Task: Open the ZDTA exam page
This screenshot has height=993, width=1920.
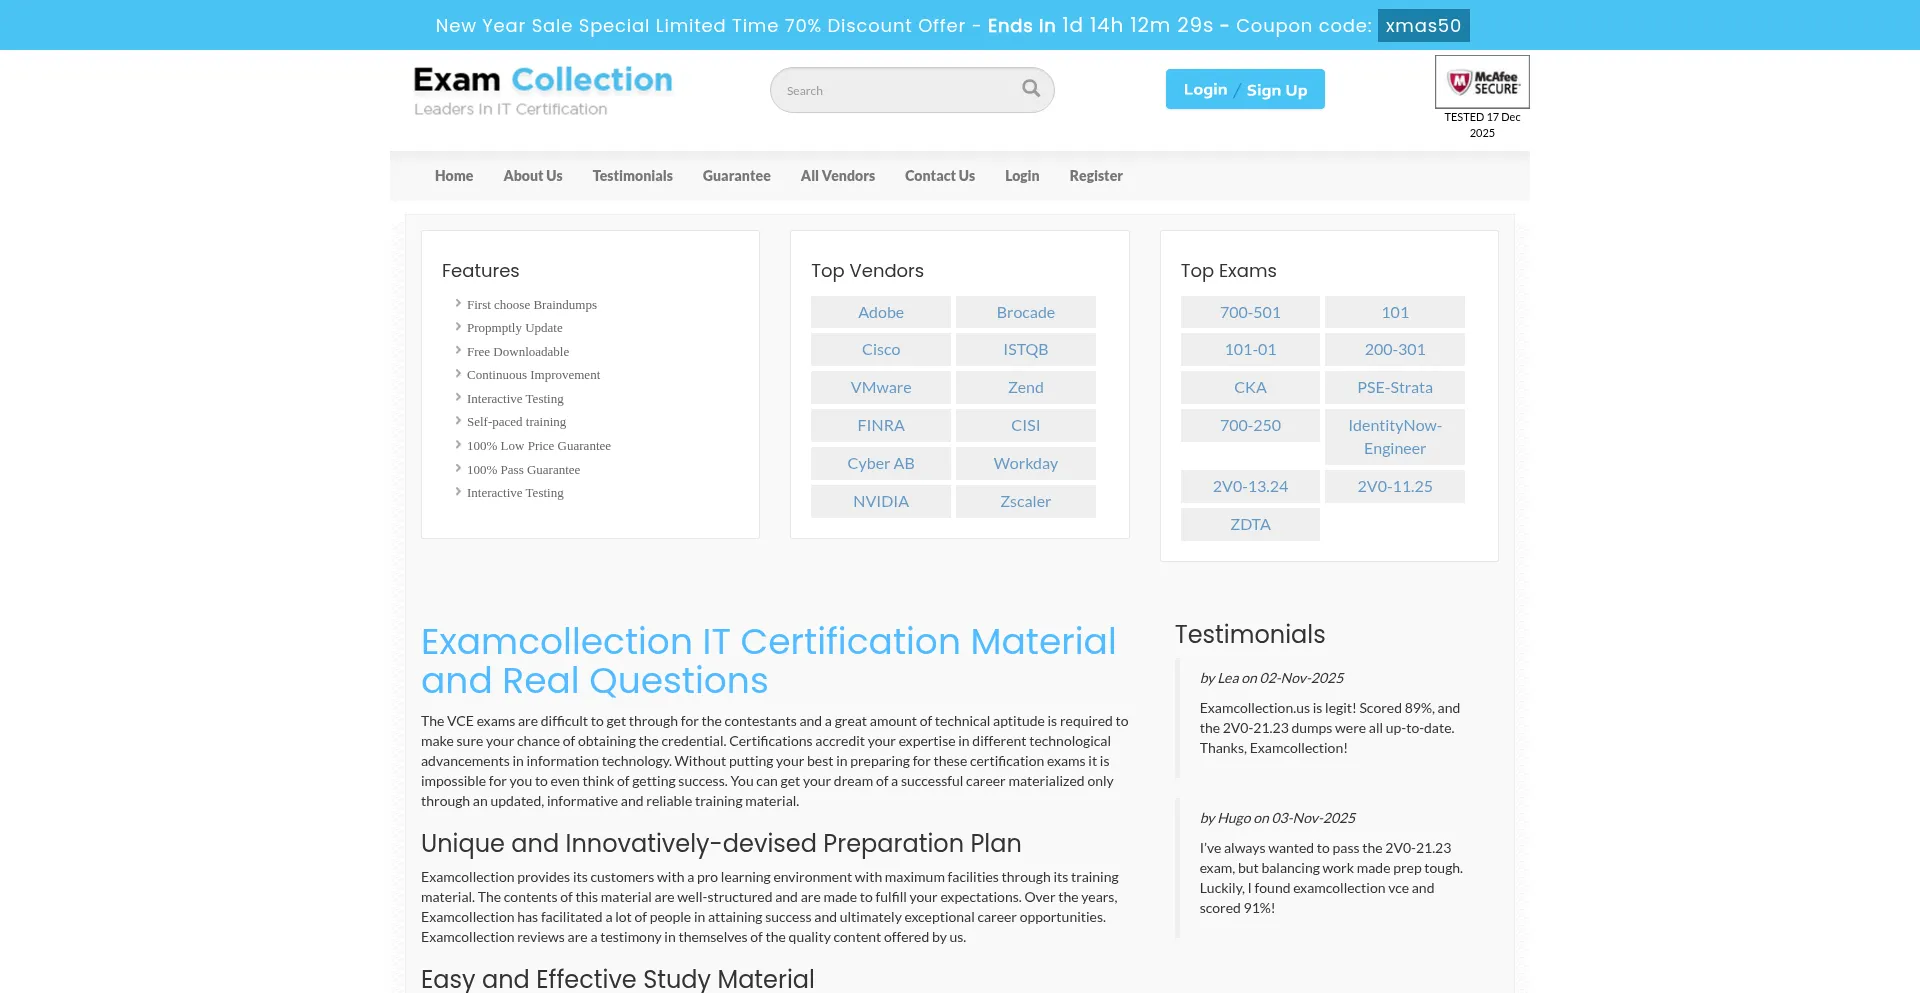Action: (1249, 523)
